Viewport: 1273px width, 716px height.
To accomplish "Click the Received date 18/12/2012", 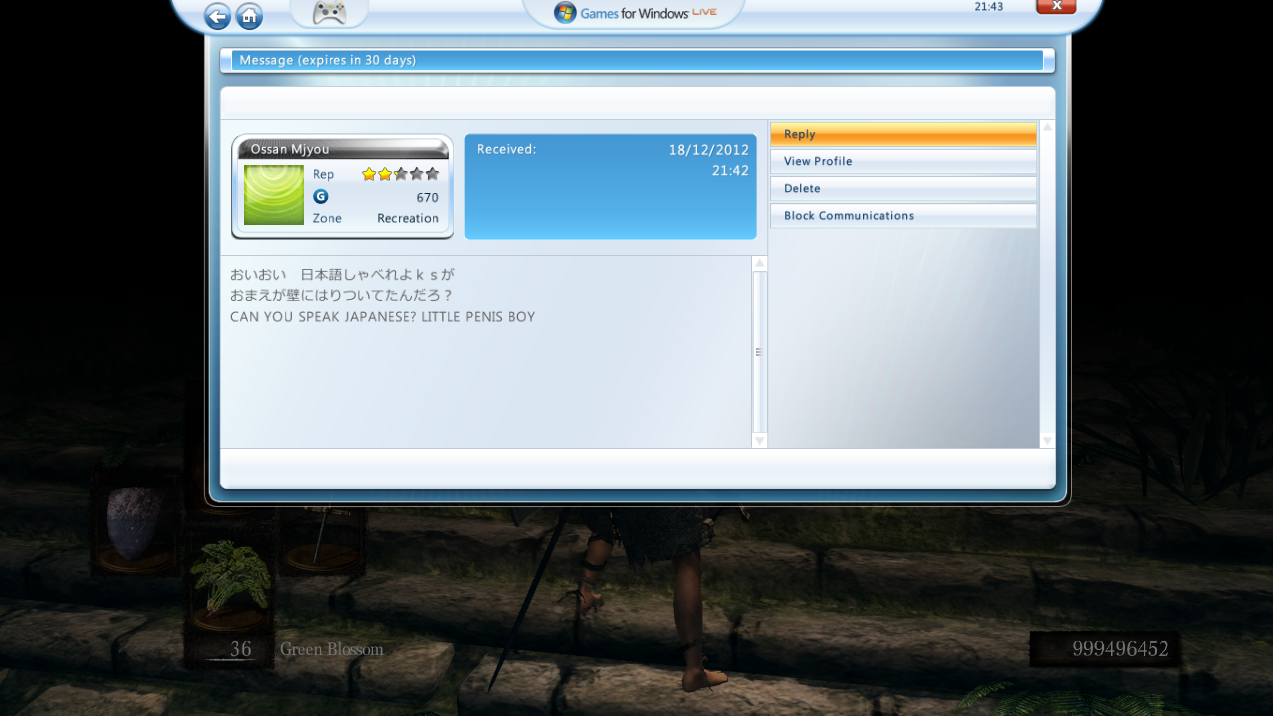I will [x=709, y=150].
